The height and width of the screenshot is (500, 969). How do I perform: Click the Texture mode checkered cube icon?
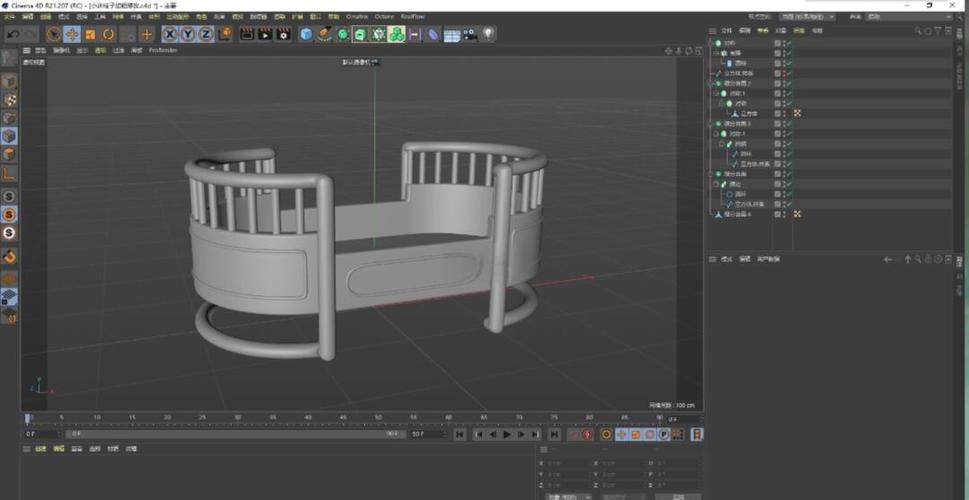(9, 100)
